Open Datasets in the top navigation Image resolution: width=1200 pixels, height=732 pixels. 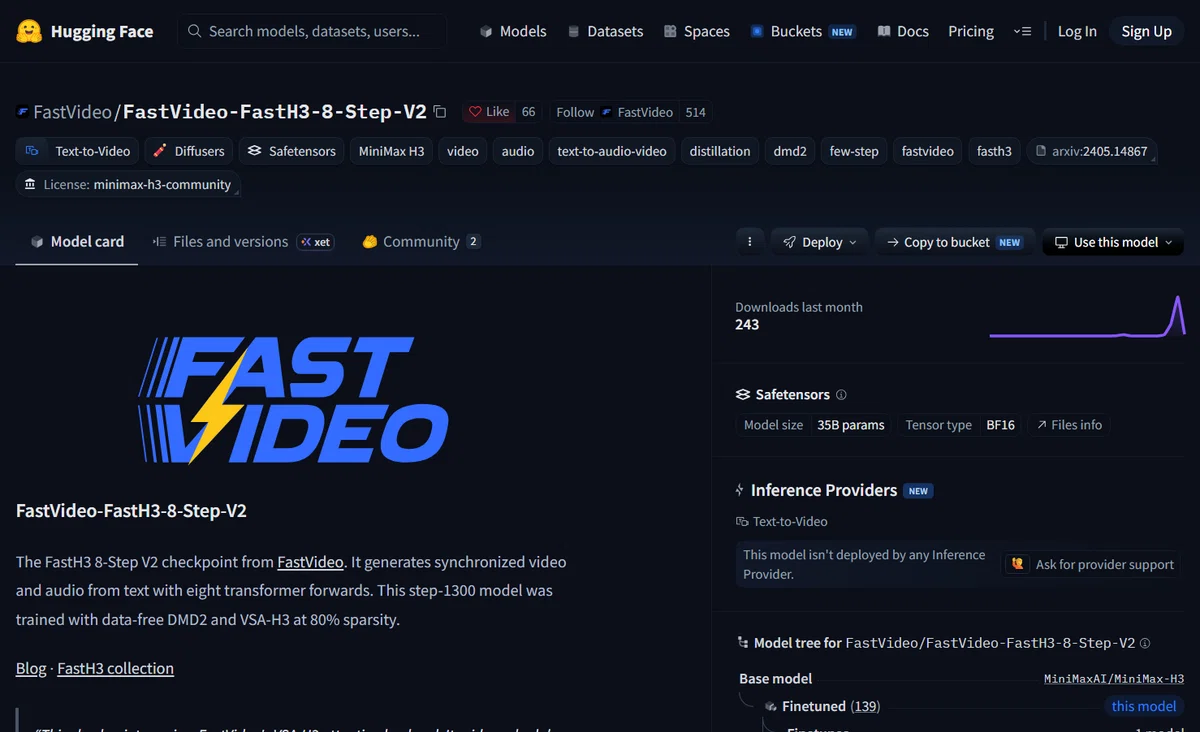pos(605,31)
